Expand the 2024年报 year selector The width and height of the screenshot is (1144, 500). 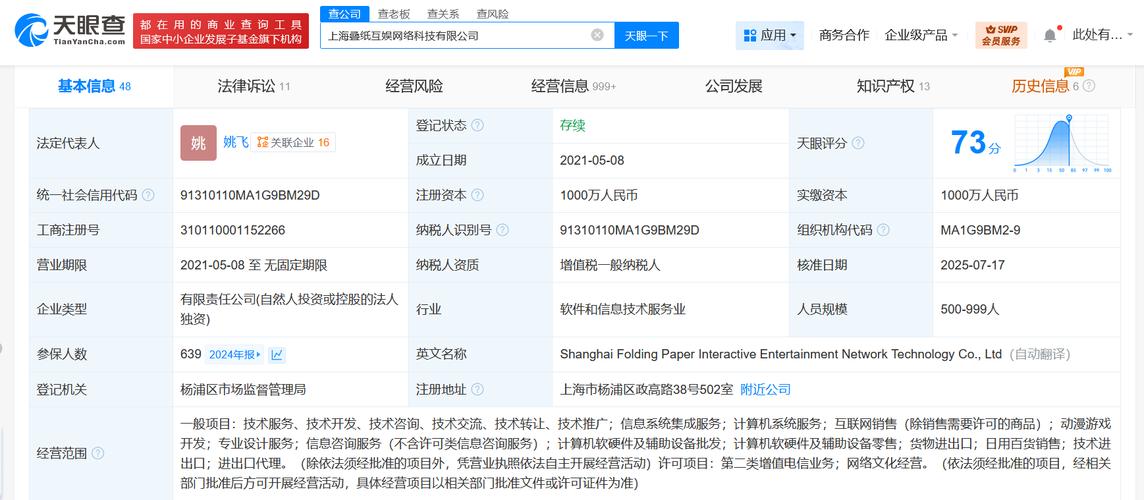coord(234,355)
